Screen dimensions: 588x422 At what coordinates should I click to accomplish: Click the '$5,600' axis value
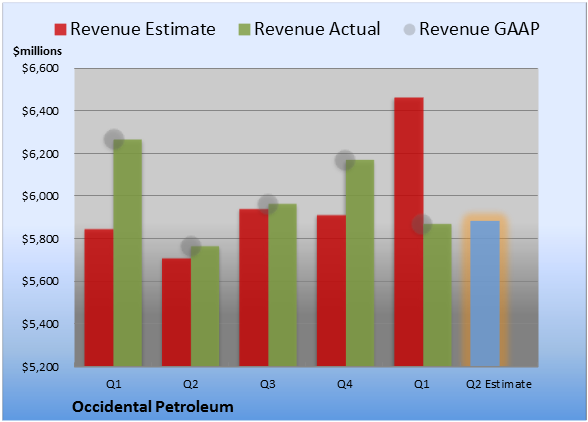click(40, 281)
